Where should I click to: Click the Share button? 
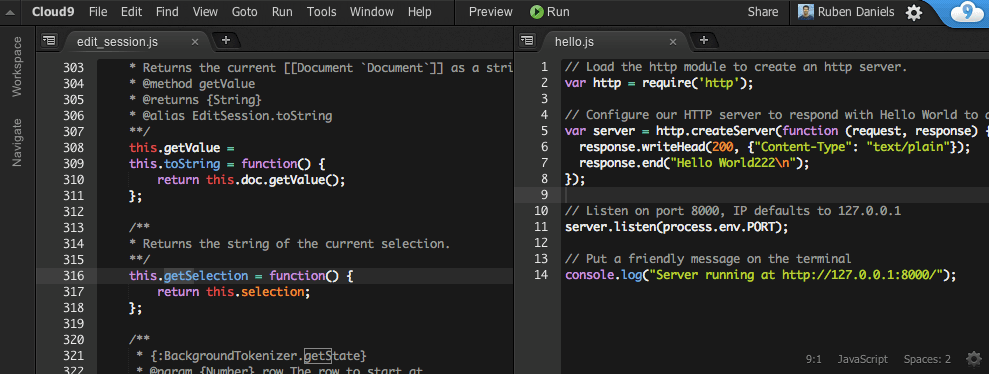point(763,12)
